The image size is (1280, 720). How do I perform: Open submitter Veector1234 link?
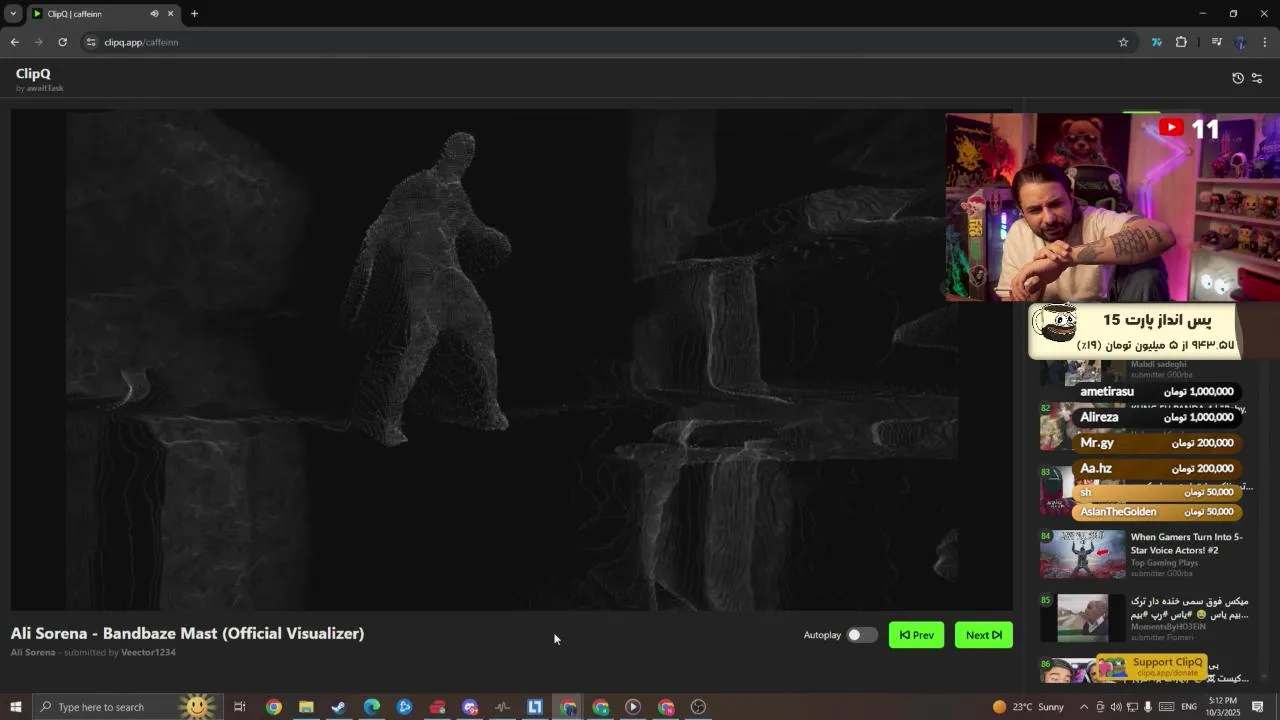tap(148, 652)
